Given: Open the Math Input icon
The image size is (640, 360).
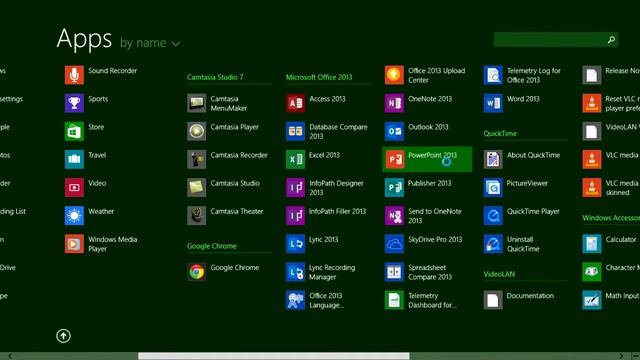Looking at the screenshot, I should 592,300.
